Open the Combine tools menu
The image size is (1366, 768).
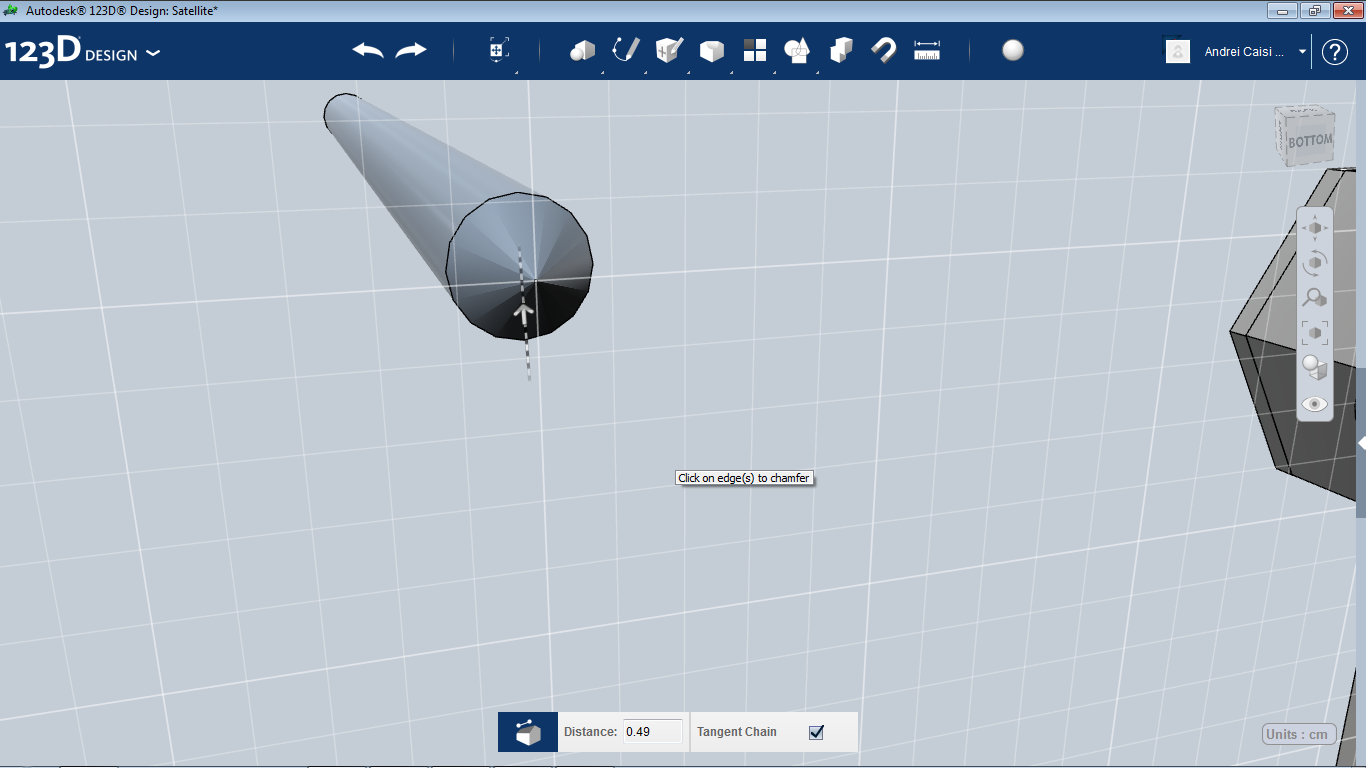(x=841, y=51)
